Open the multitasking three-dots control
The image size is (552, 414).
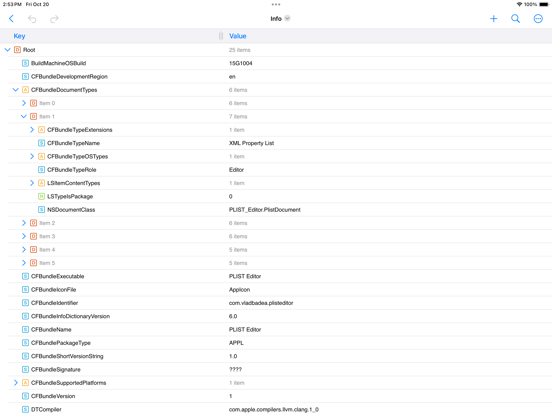point(276,5)
